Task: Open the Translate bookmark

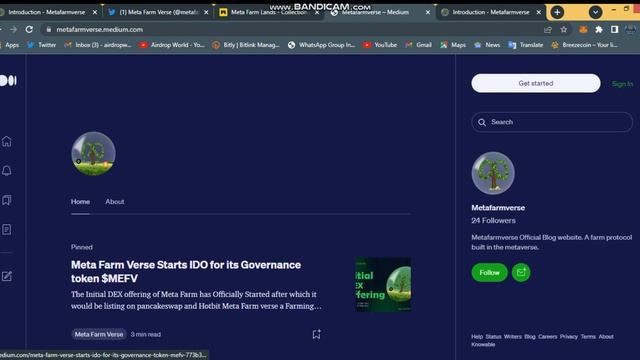Action: coord(526,45)
